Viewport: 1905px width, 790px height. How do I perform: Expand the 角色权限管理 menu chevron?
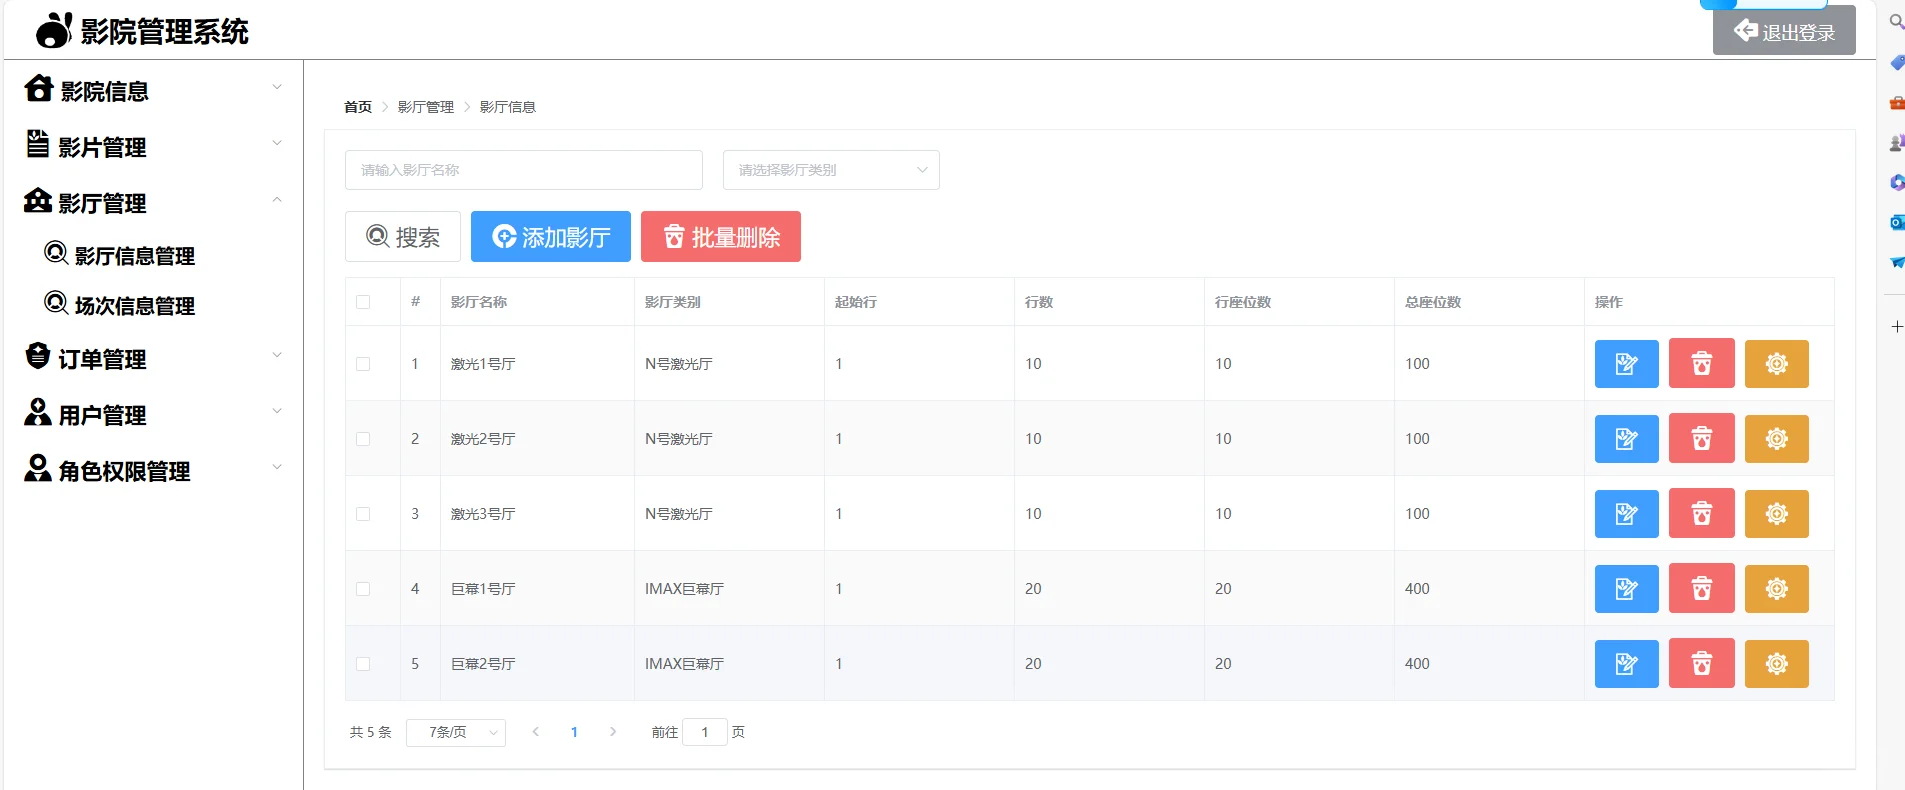(x=277, y=467)
